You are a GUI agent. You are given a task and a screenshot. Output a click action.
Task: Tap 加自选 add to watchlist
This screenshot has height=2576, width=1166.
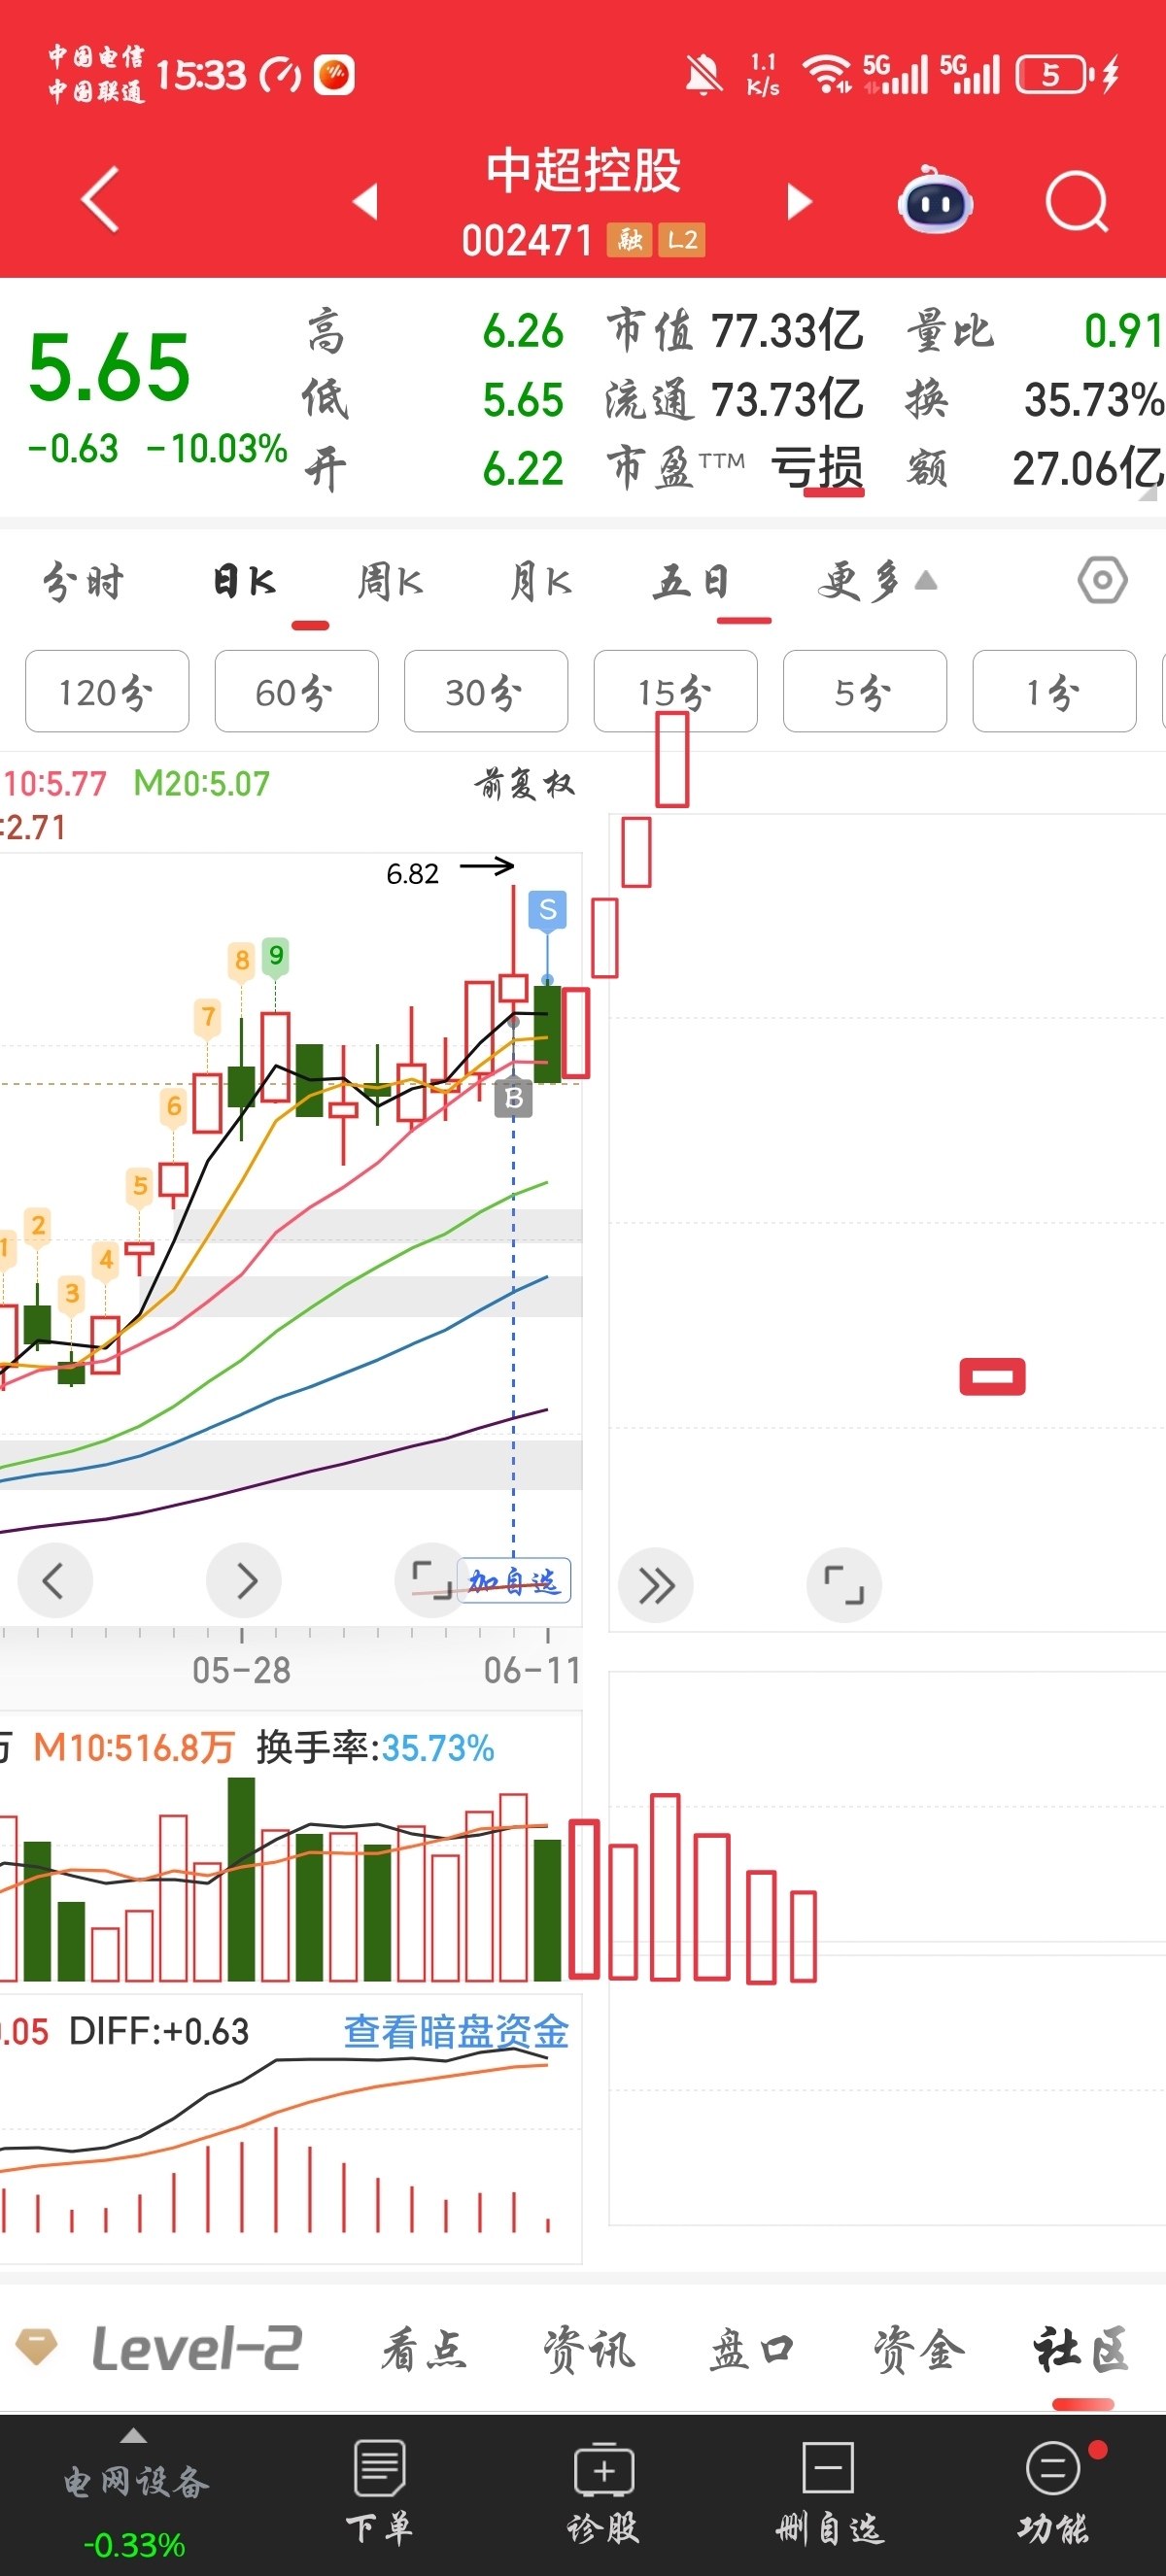point(514,1581)
